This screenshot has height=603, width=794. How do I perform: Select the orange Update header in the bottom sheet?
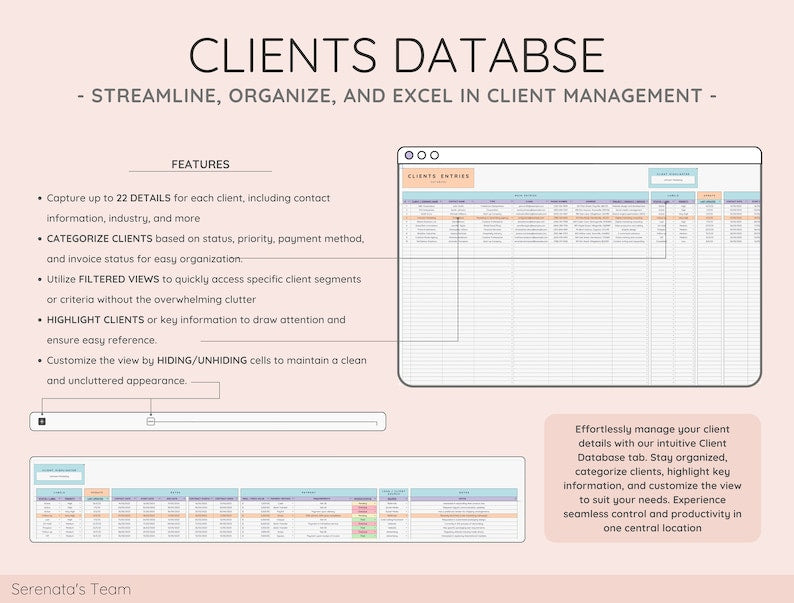[x=97, y=492]
